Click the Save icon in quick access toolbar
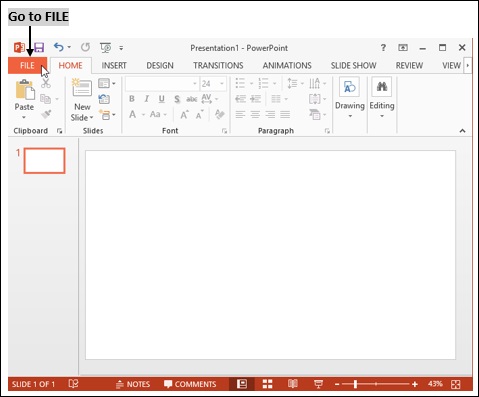The height and width of the screenshot is (397, 479). pos(39,48)
